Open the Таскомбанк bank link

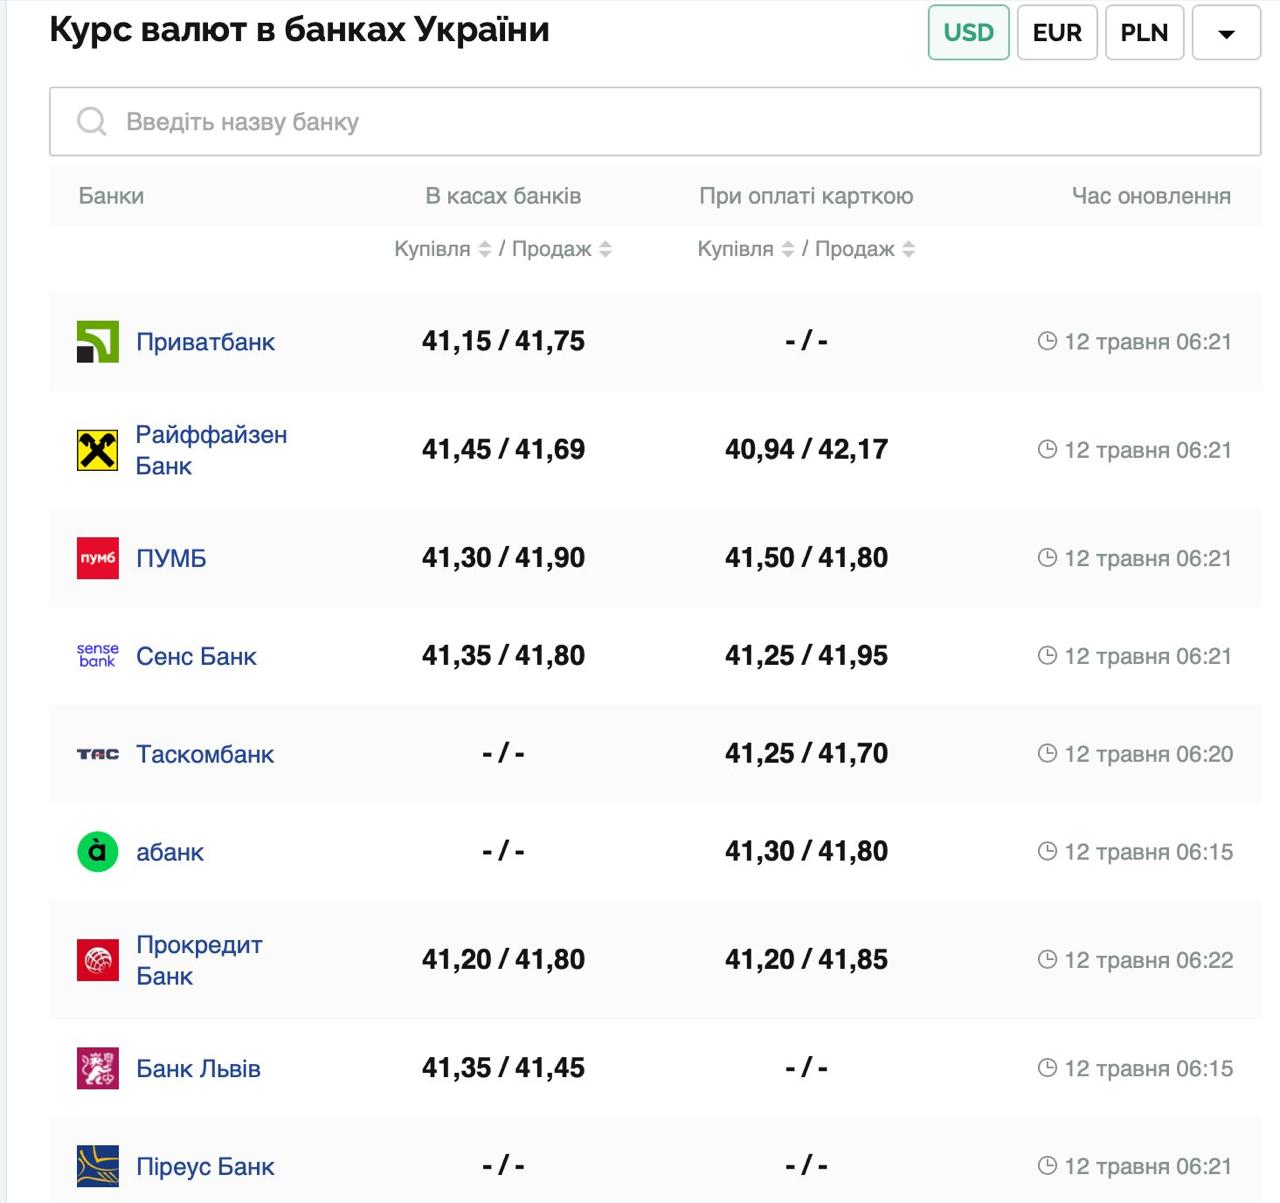click(205, 754)
